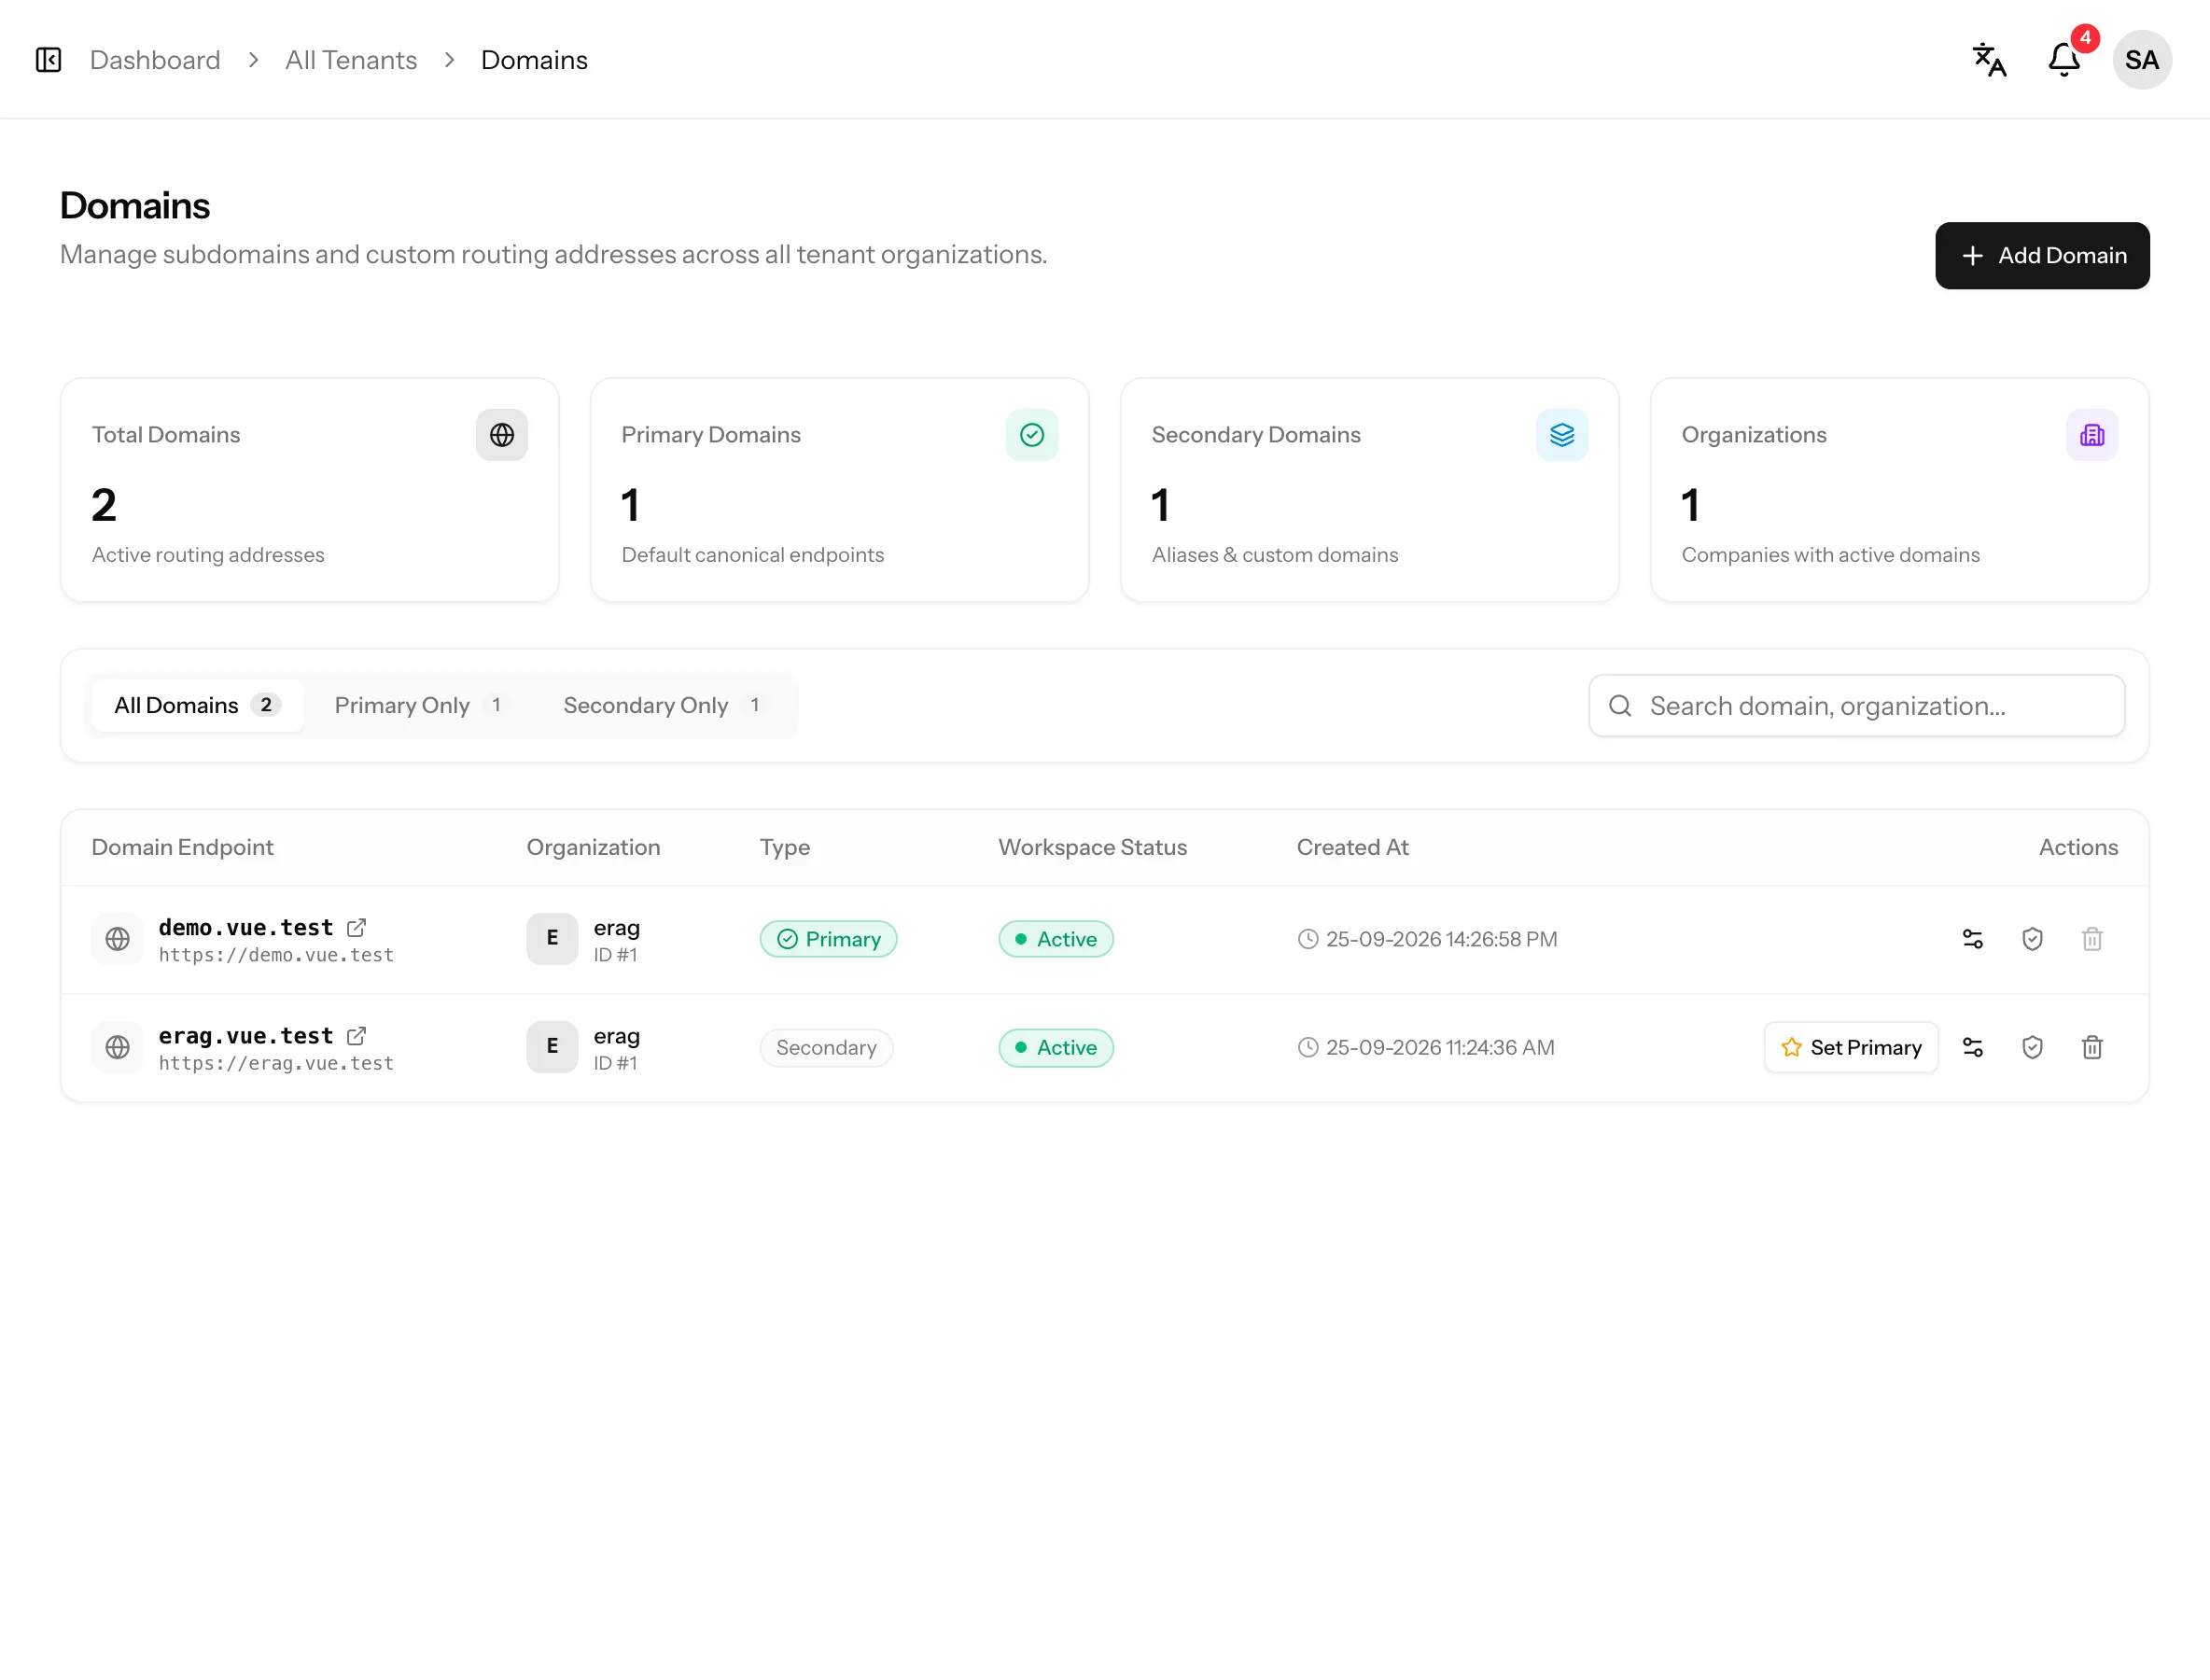The image size is (2210, 1680).
Task: Click the clock icon in erag.vue.test row
Action: click(x=1308, y=1047)
